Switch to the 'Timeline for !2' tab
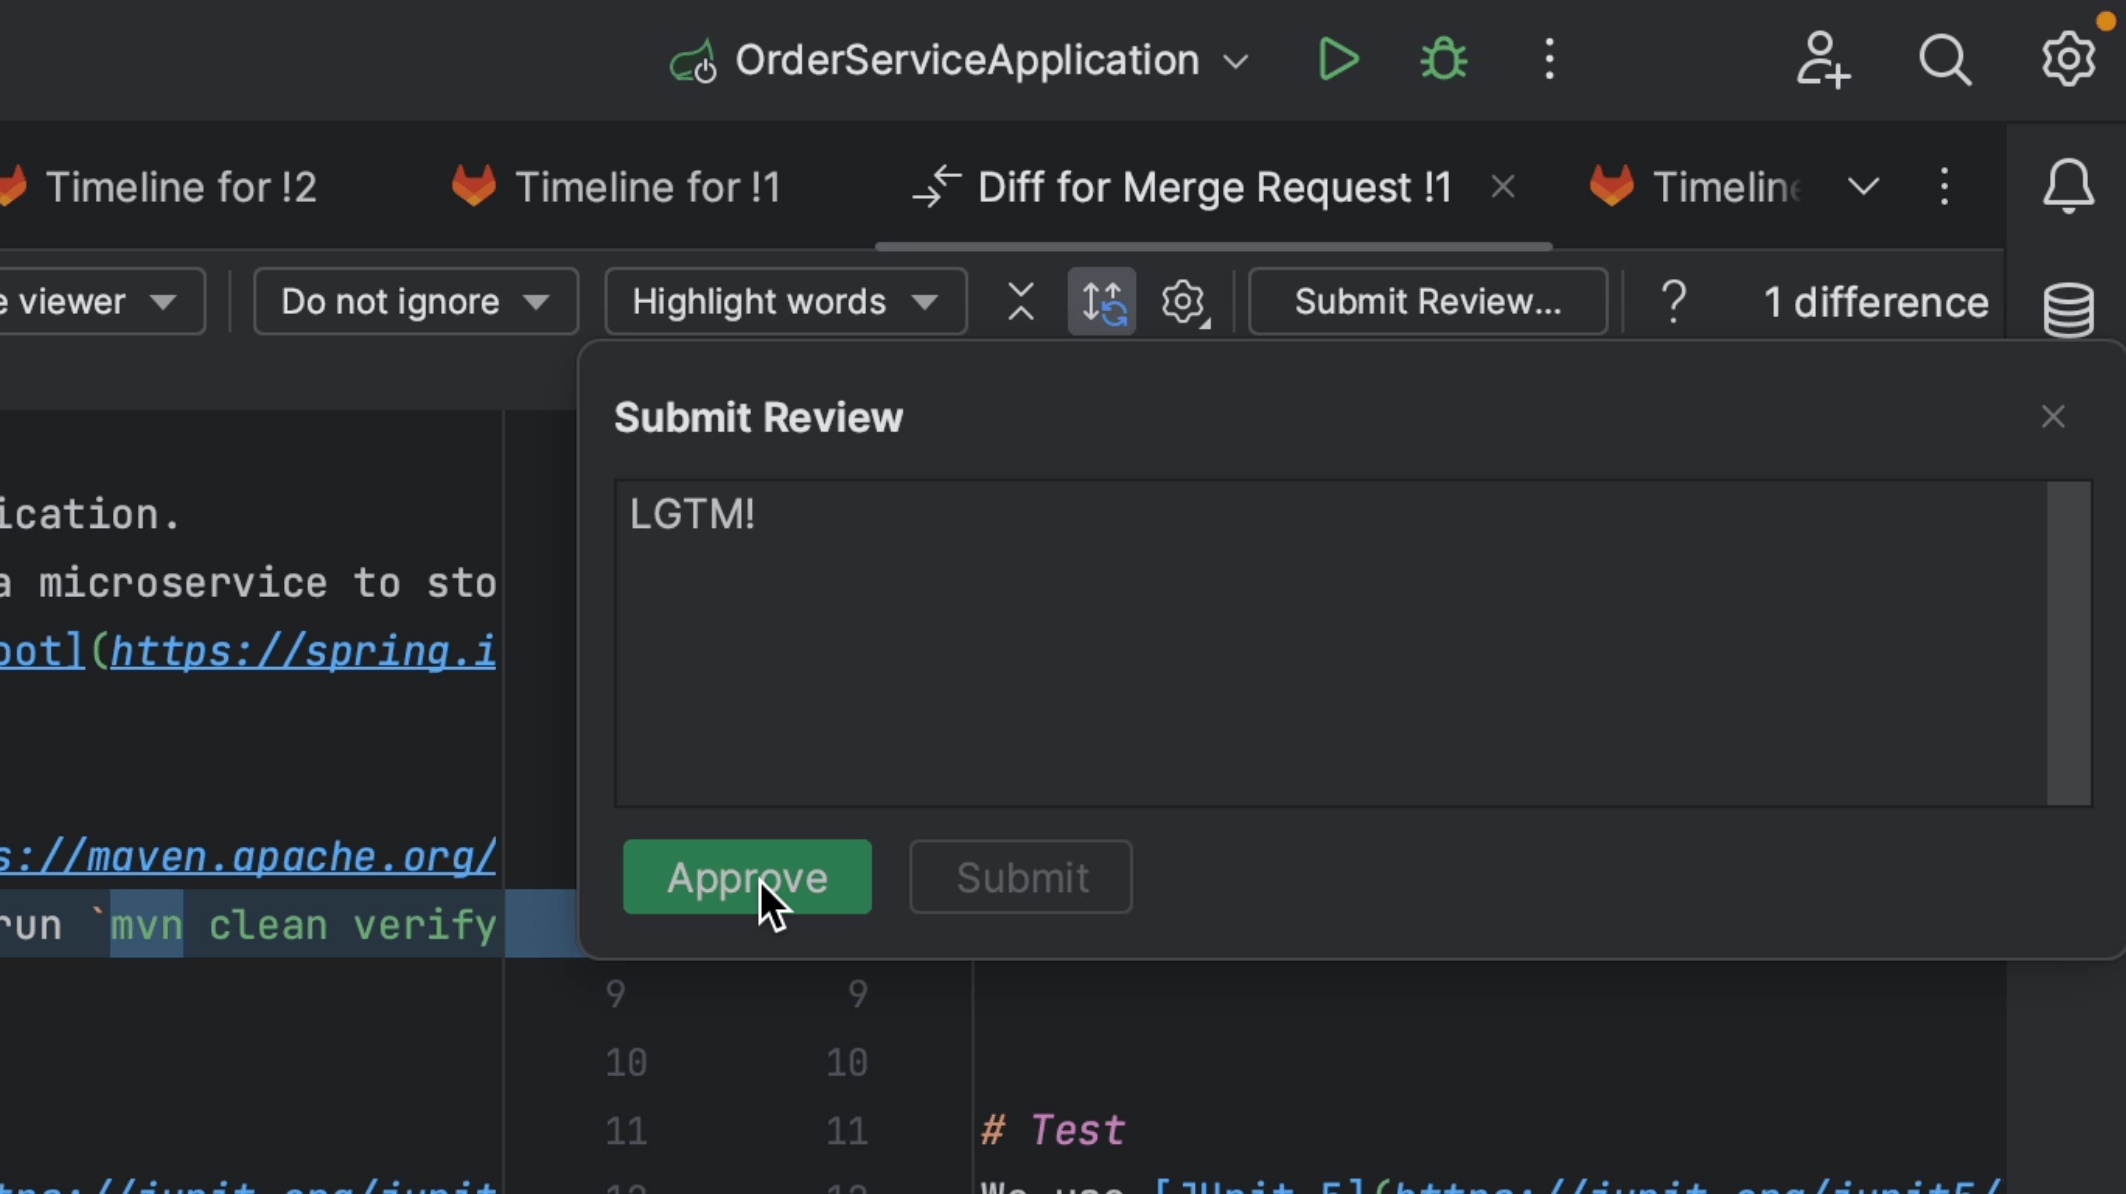The width and height of the screenshot is (2126, 1194). point(182,186)
